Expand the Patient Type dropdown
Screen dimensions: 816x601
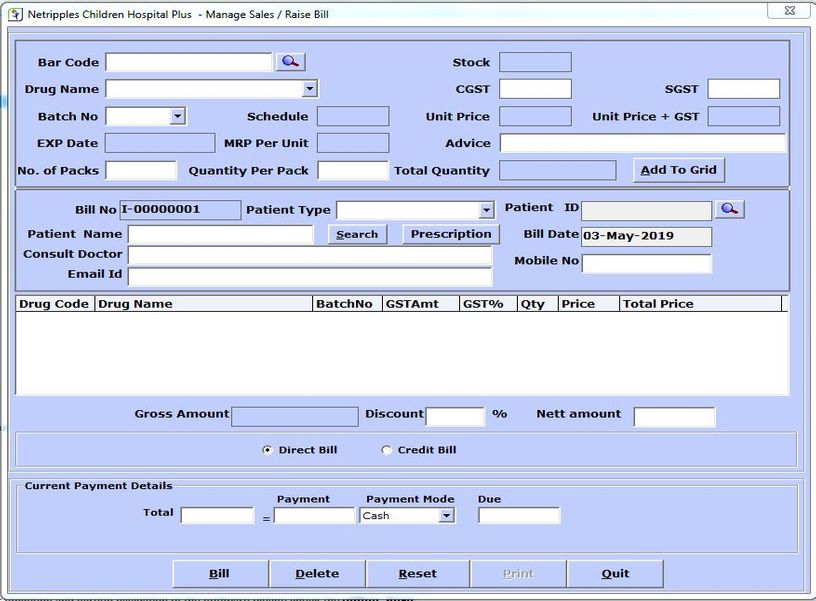point(486,210)
